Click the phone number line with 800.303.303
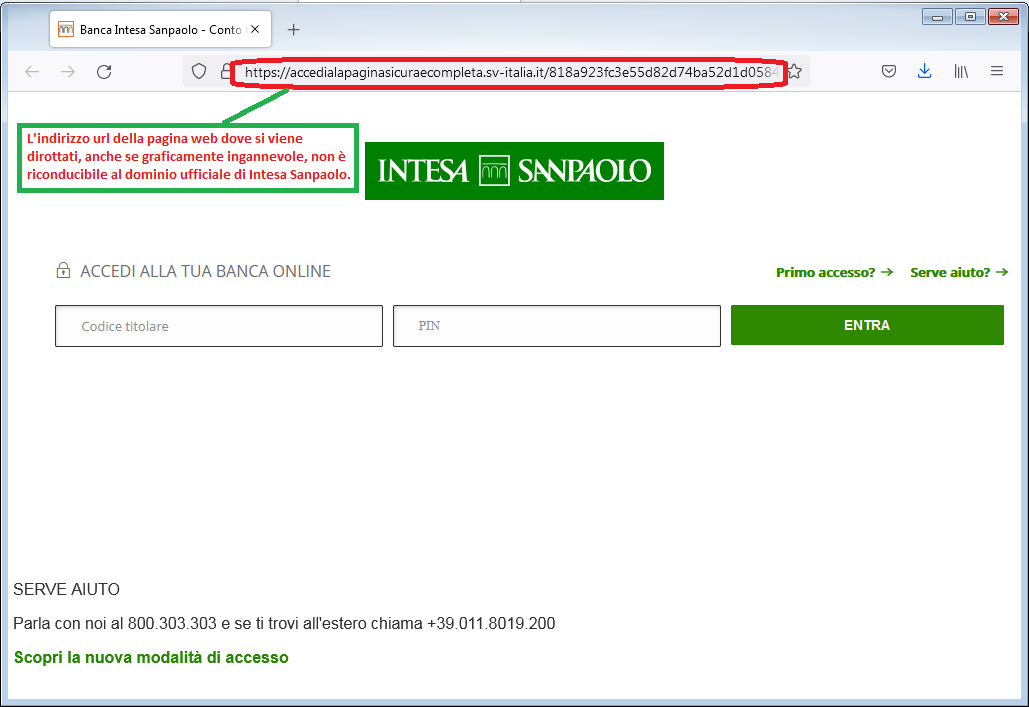1029x707 pixels. pos(284,624)
